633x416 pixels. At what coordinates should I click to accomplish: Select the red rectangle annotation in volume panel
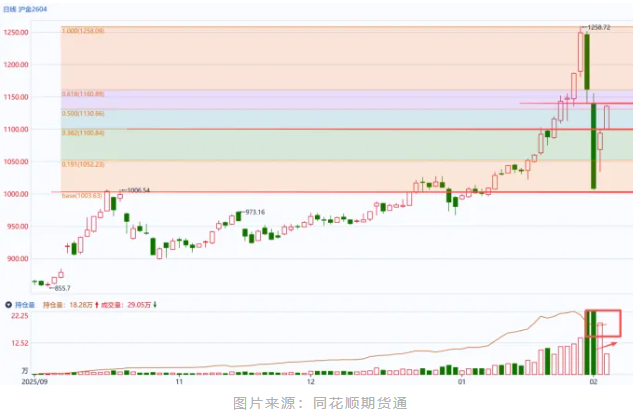pyautogui.click(x=603, y=323)
